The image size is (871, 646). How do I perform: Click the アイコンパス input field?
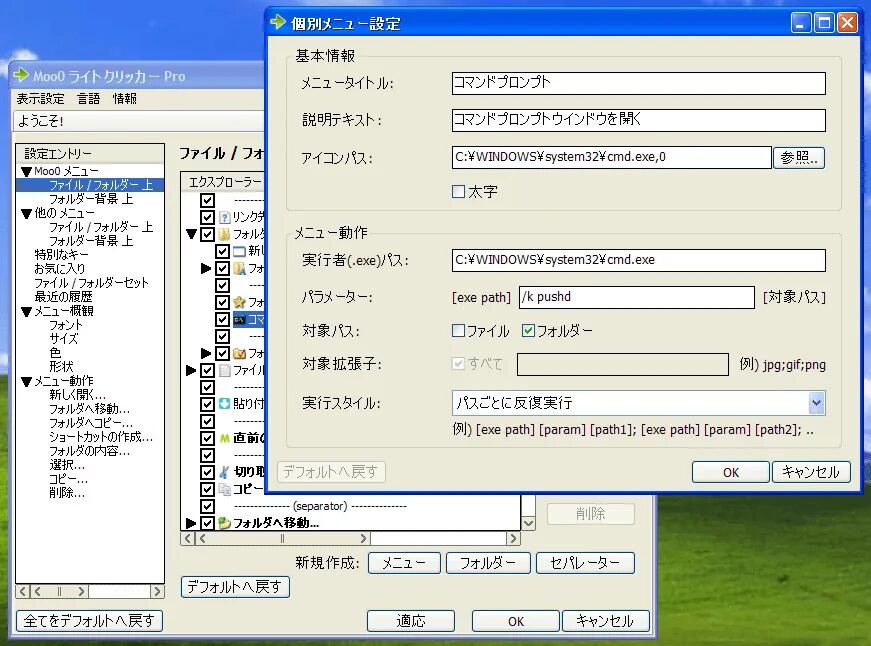[x=612, y=158]
